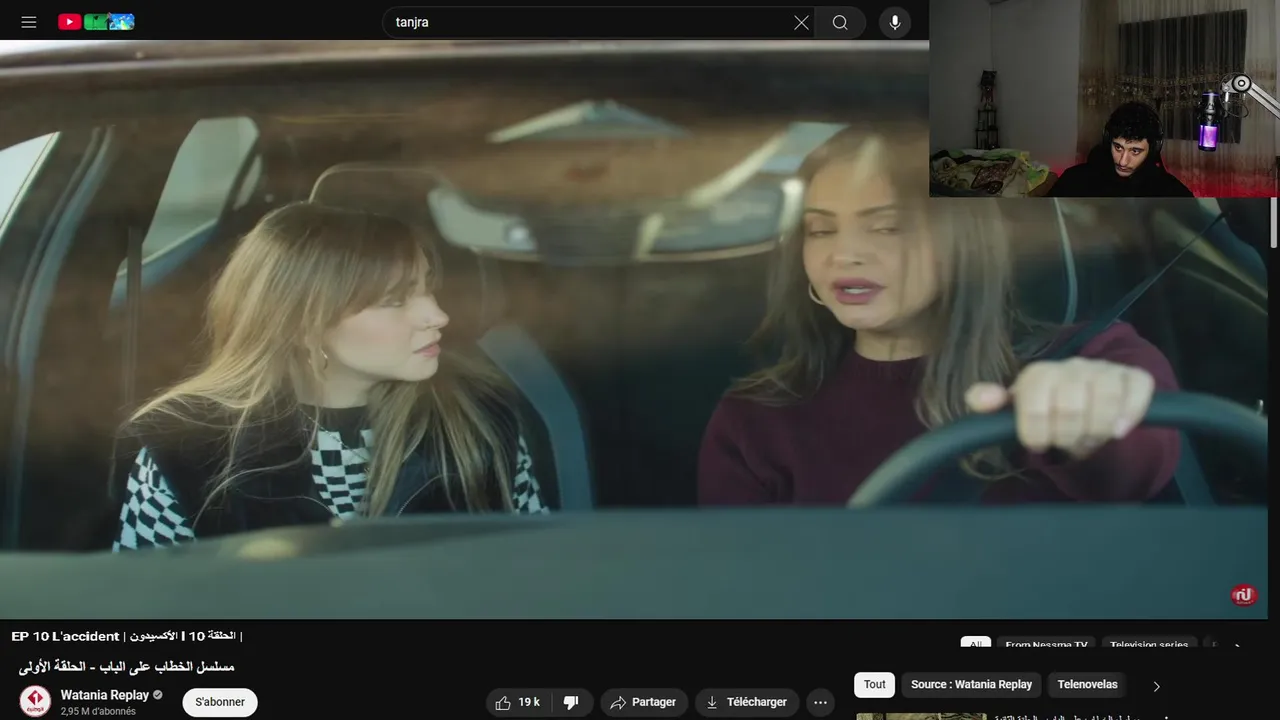The height and width of the screenshot is (720, 1280).
Task: Dislike the video with thumbs down
Action: tap(571, 702)
